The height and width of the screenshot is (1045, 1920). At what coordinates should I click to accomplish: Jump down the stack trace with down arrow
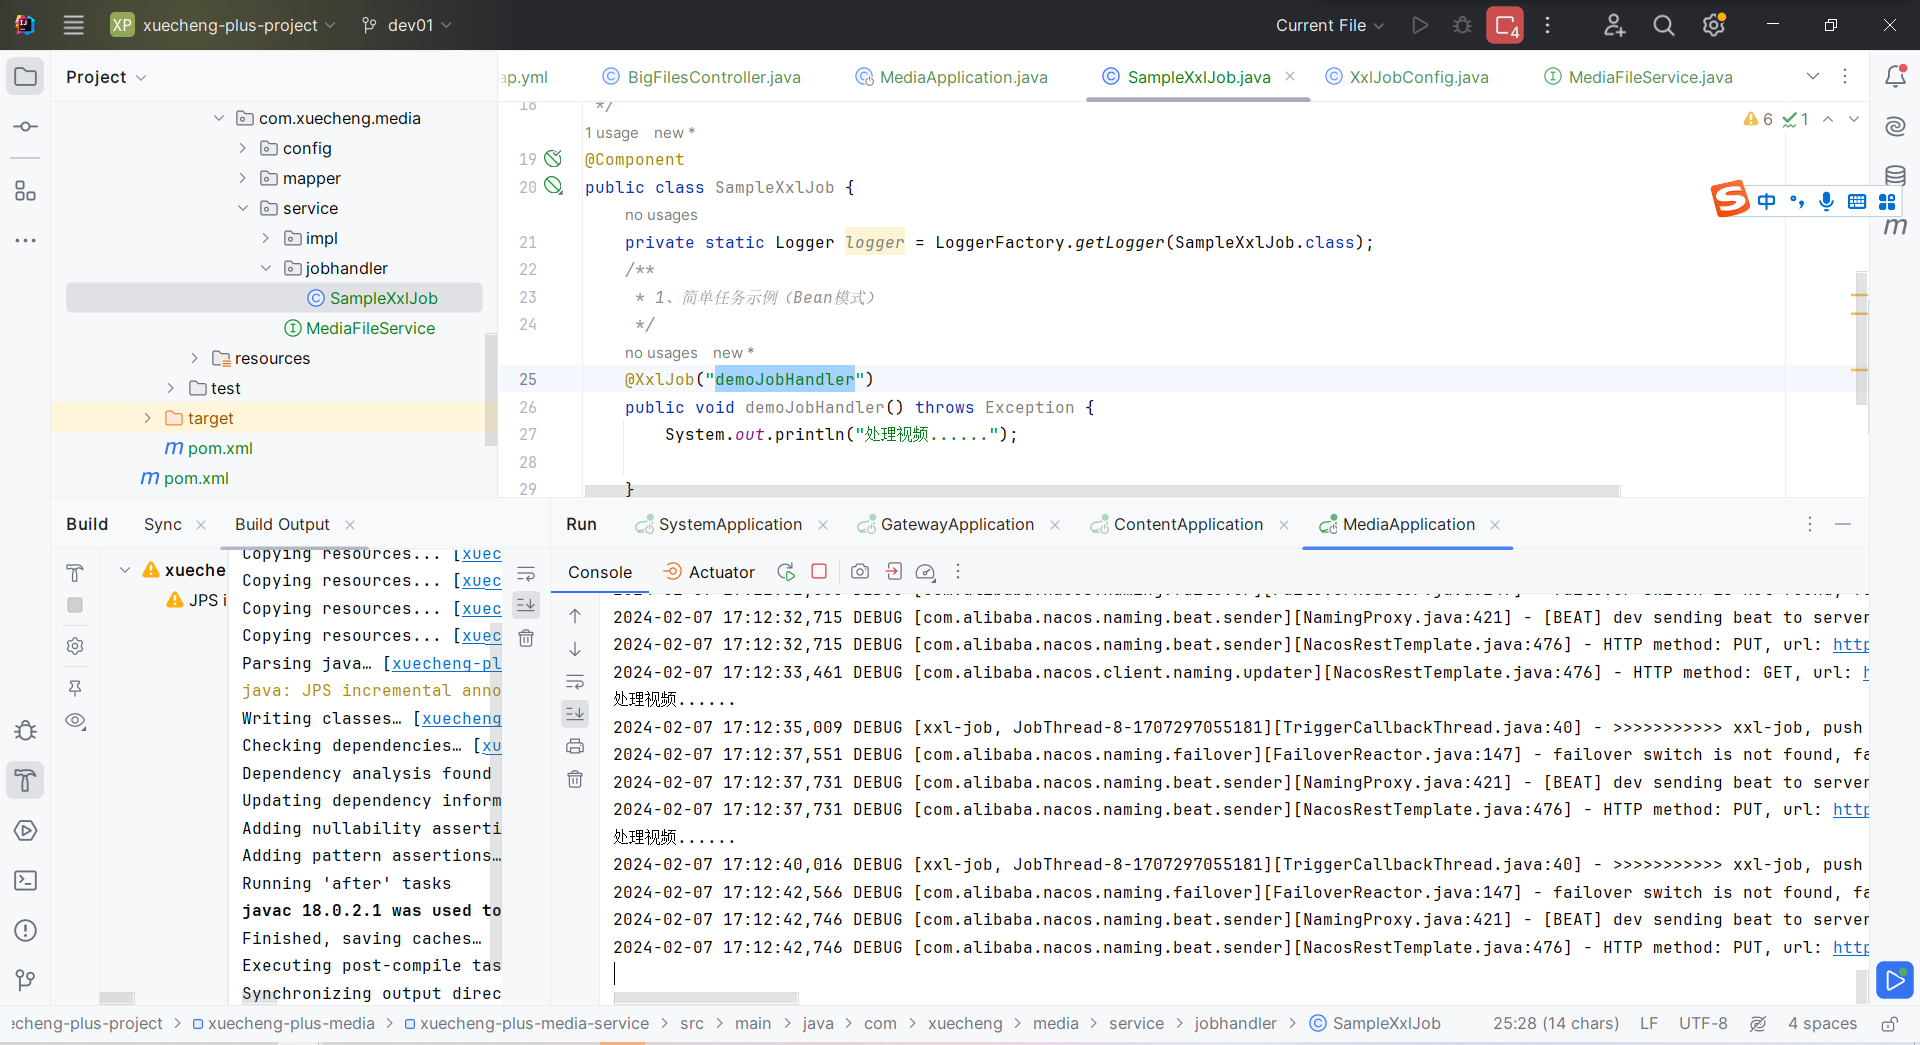[575, 649]
